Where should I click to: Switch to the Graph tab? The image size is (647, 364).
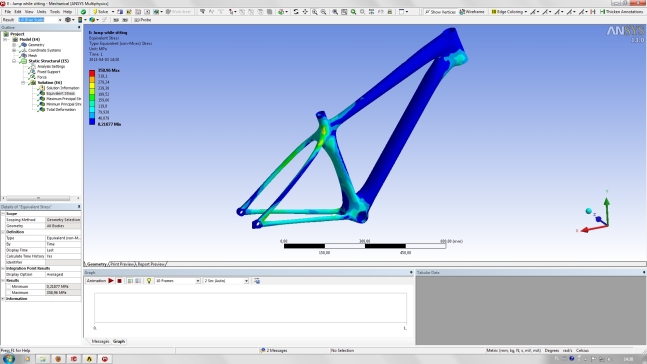(x=119, y=341)
